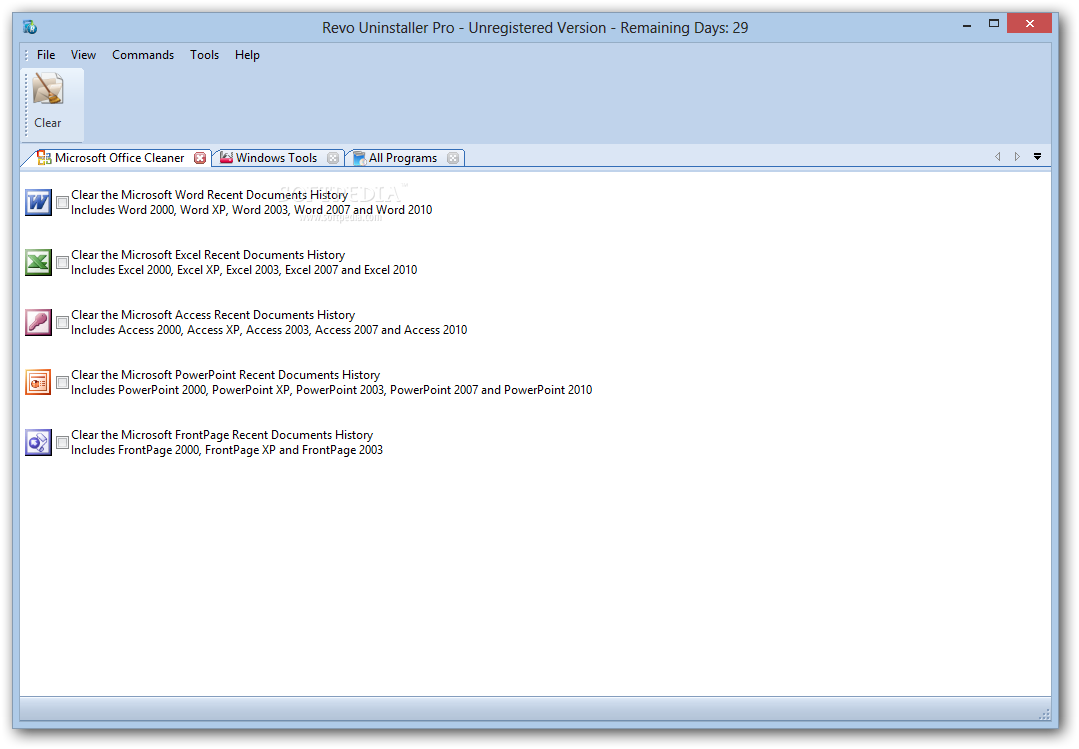
Task: Close the All Programs tab
Action: point(453,158)
